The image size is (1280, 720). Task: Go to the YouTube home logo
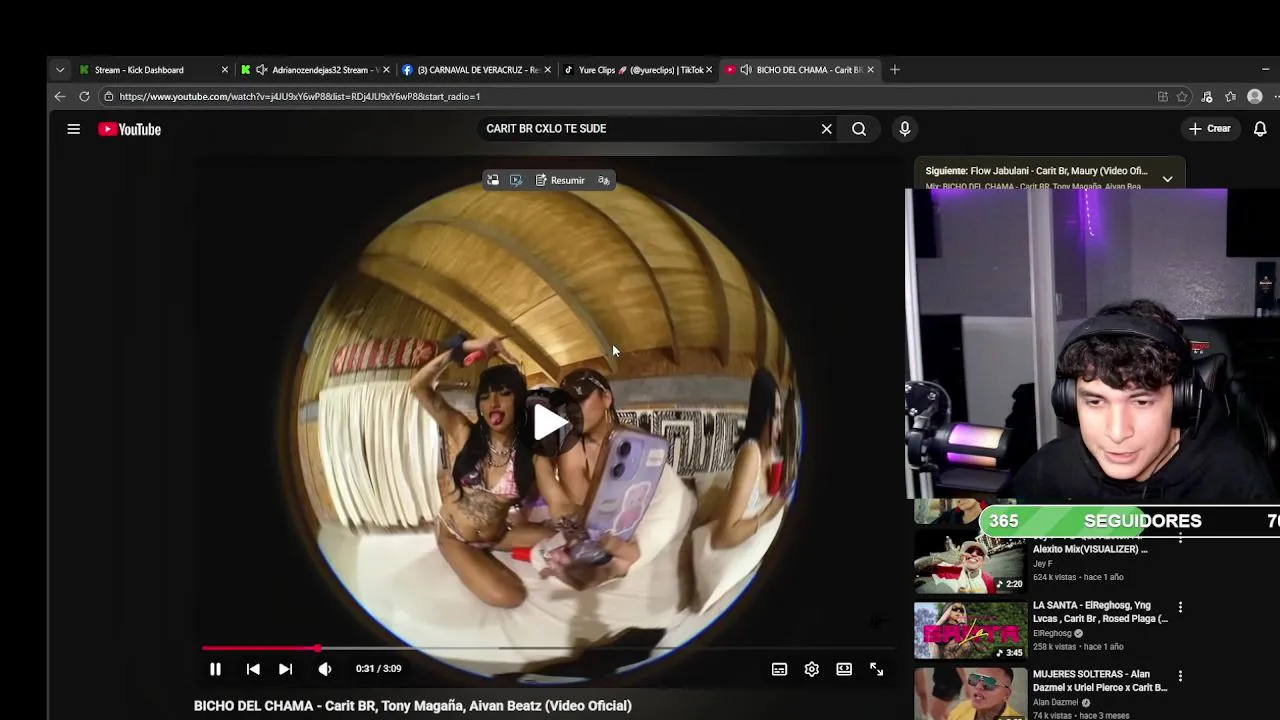pos(129,129)
